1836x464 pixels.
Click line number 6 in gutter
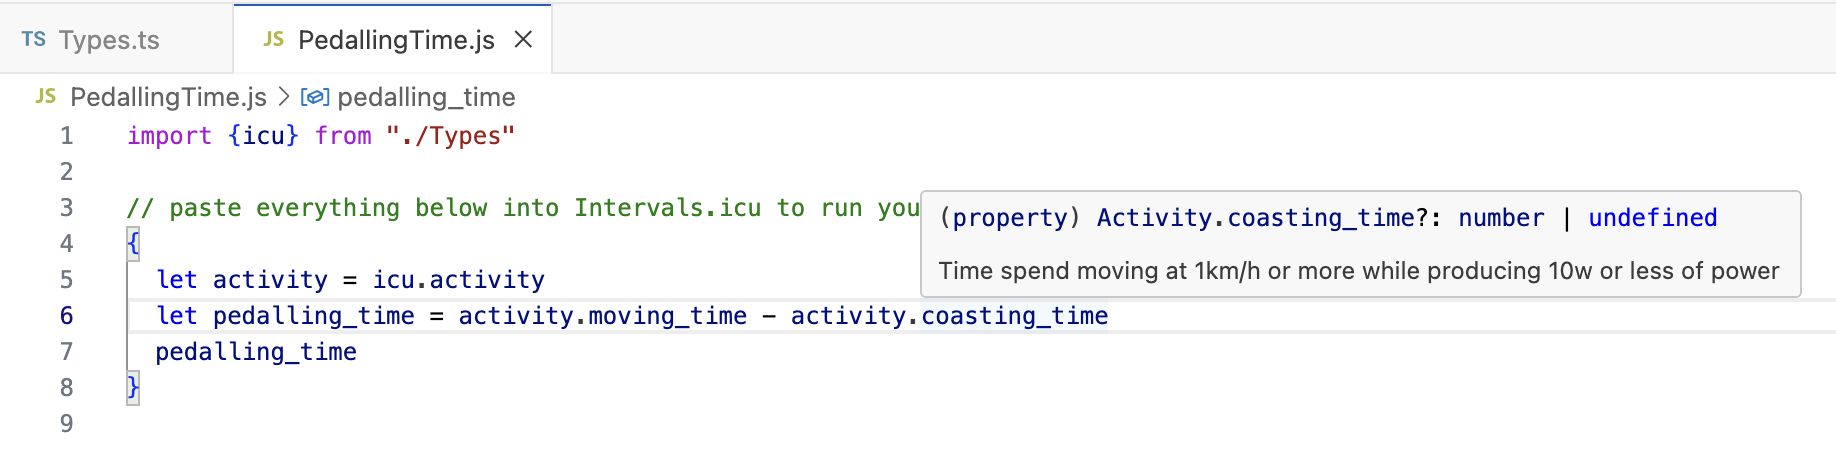click(x=67, y=316)
